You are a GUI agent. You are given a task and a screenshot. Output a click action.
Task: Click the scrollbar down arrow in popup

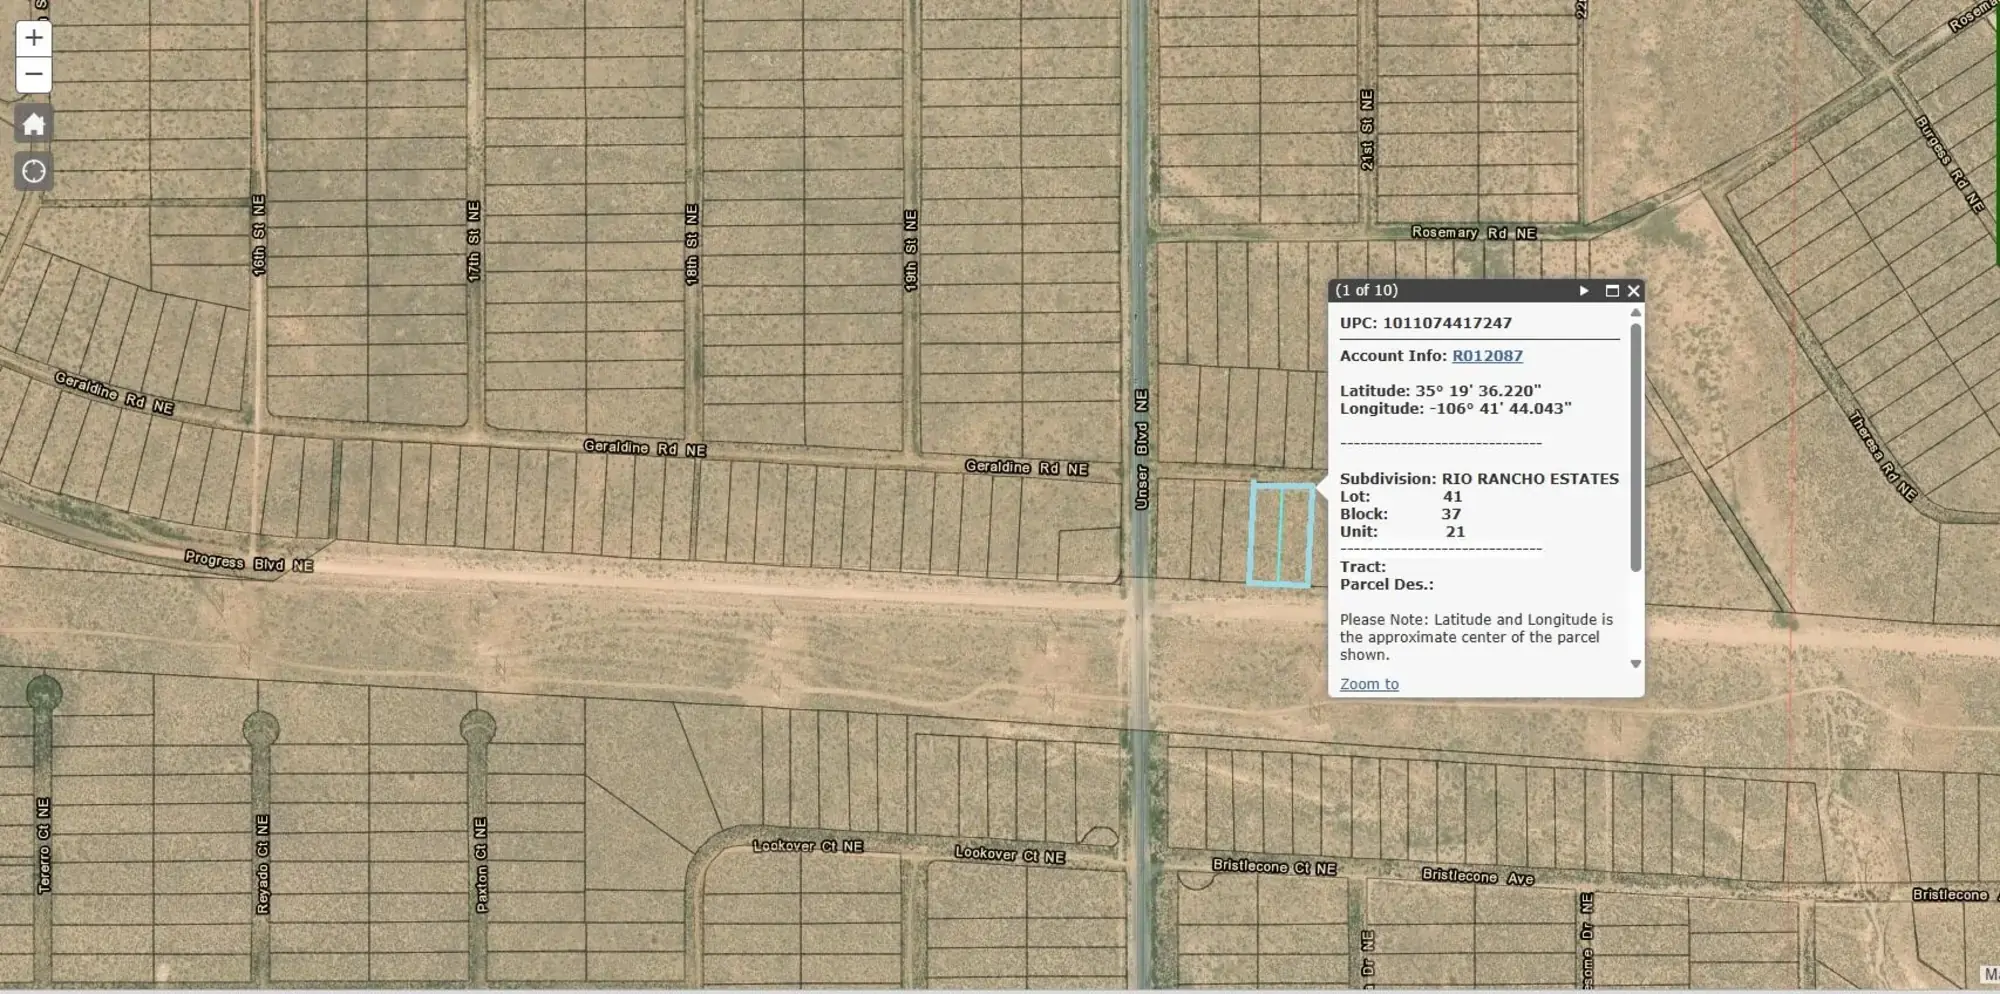pyautogui.click(x=1637, y=662)
